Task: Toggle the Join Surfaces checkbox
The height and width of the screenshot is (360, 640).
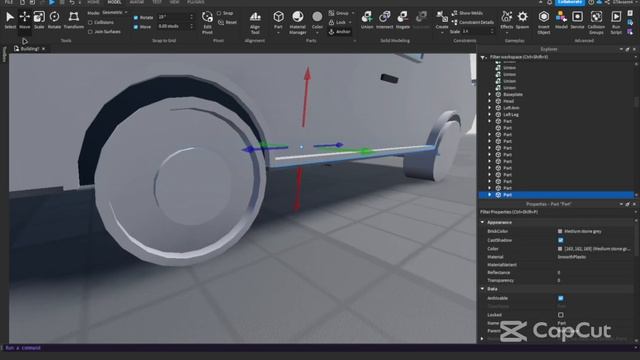Action: [x=90, y=31]
